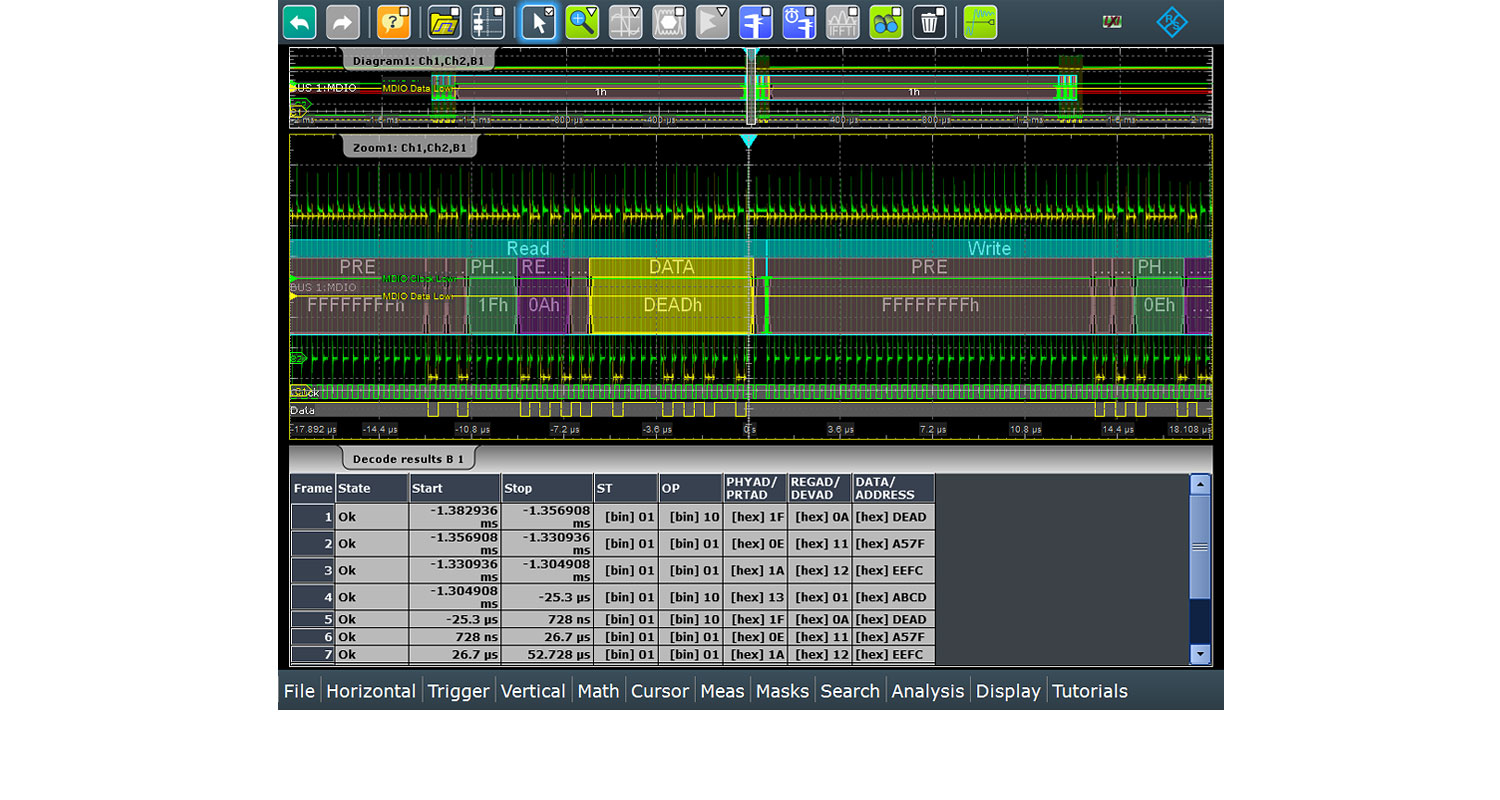
Task: Click the delete trash can icon
Action: [x=929, y=22]
